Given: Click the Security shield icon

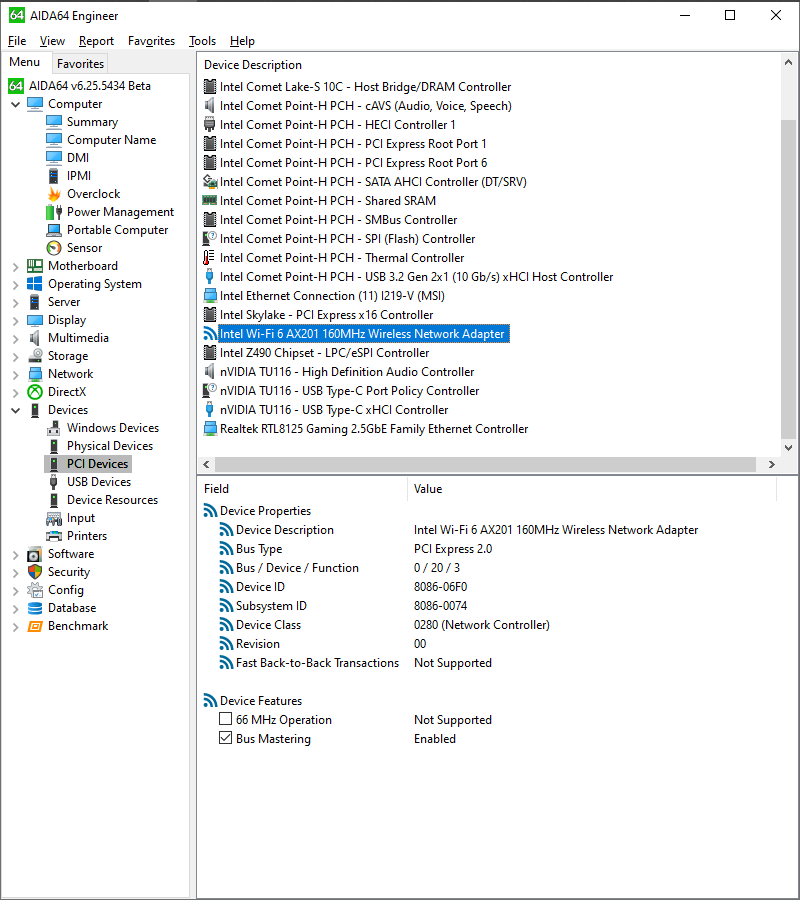Looking at the screenshot, I should (x=35, y=572).
